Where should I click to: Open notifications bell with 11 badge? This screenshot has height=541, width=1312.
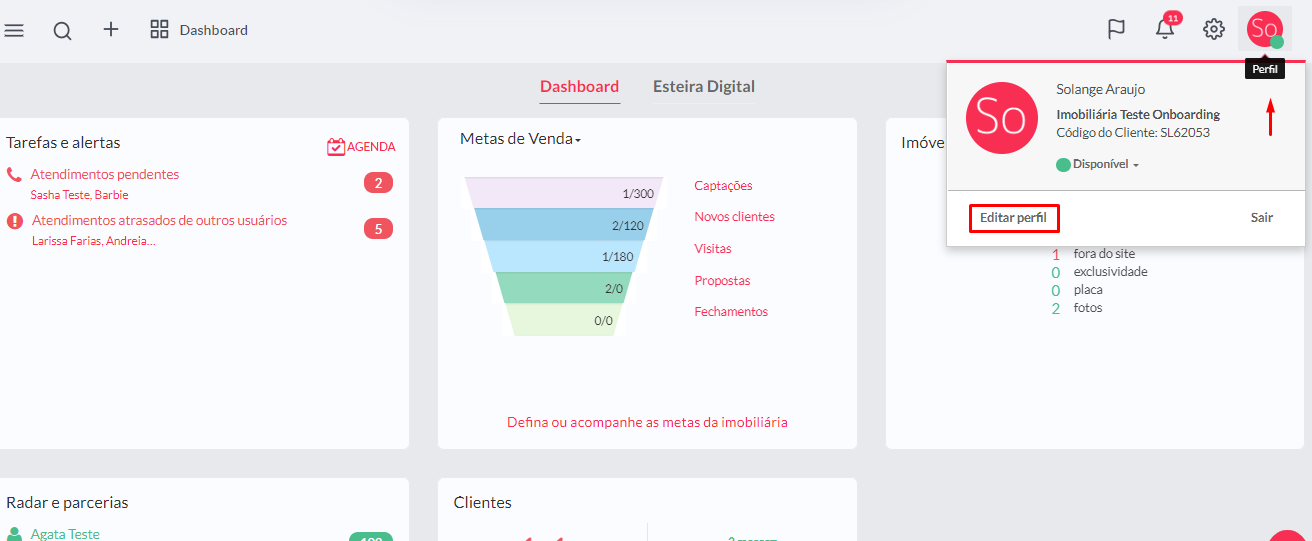[1166, 27]
